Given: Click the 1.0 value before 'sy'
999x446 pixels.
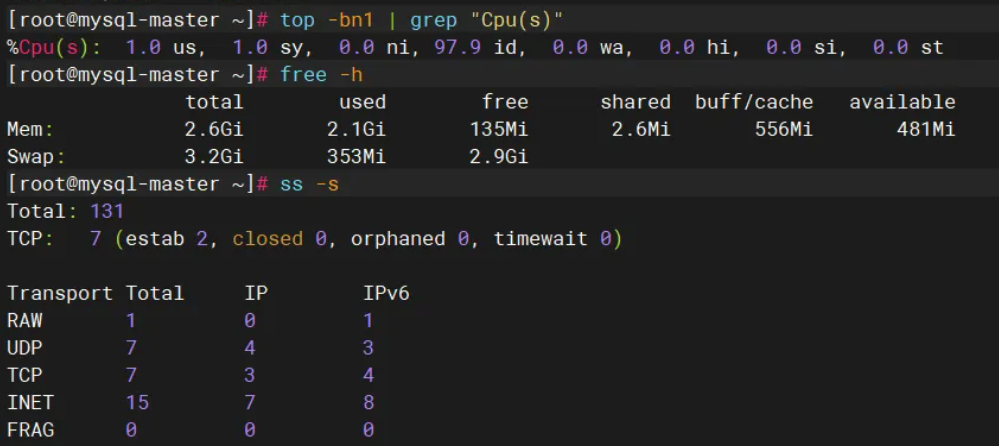Looking at the screenshot, I should 249,47.
